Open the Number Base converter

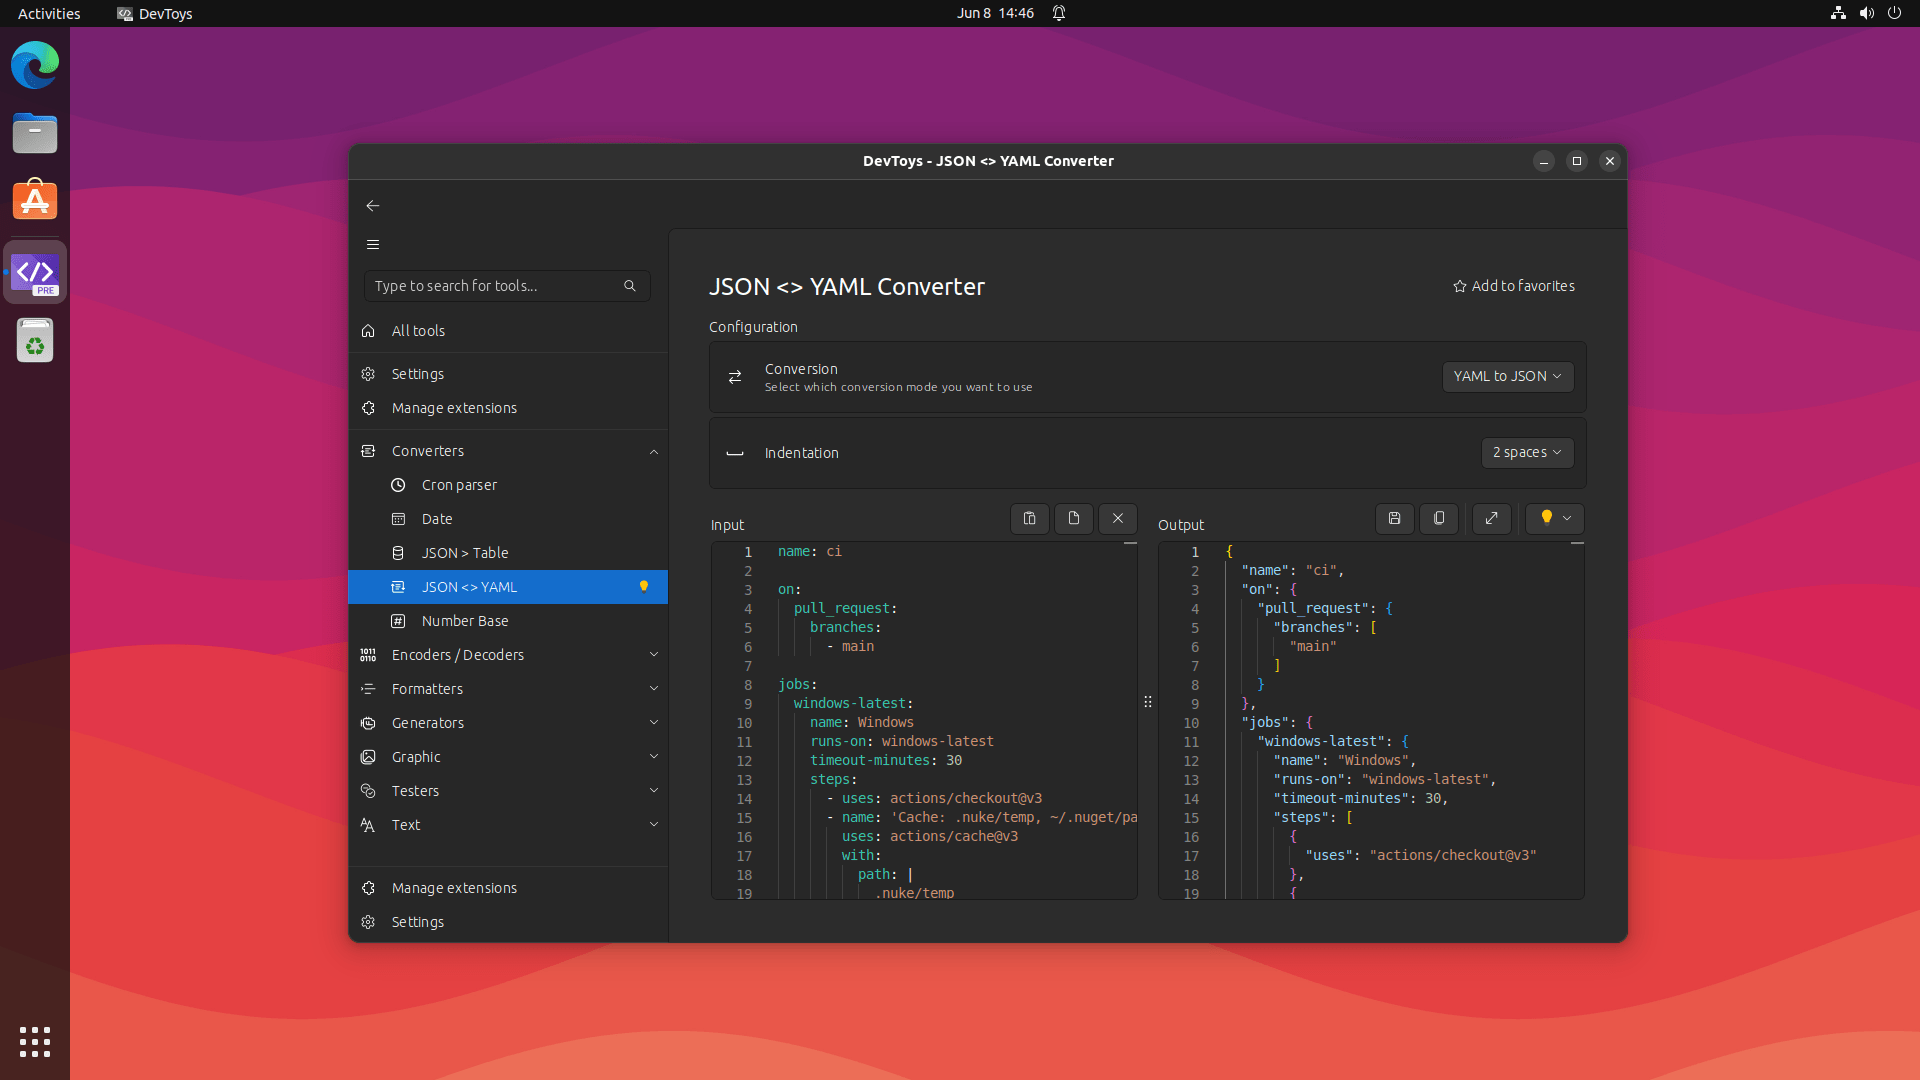[x=463, y=620]
